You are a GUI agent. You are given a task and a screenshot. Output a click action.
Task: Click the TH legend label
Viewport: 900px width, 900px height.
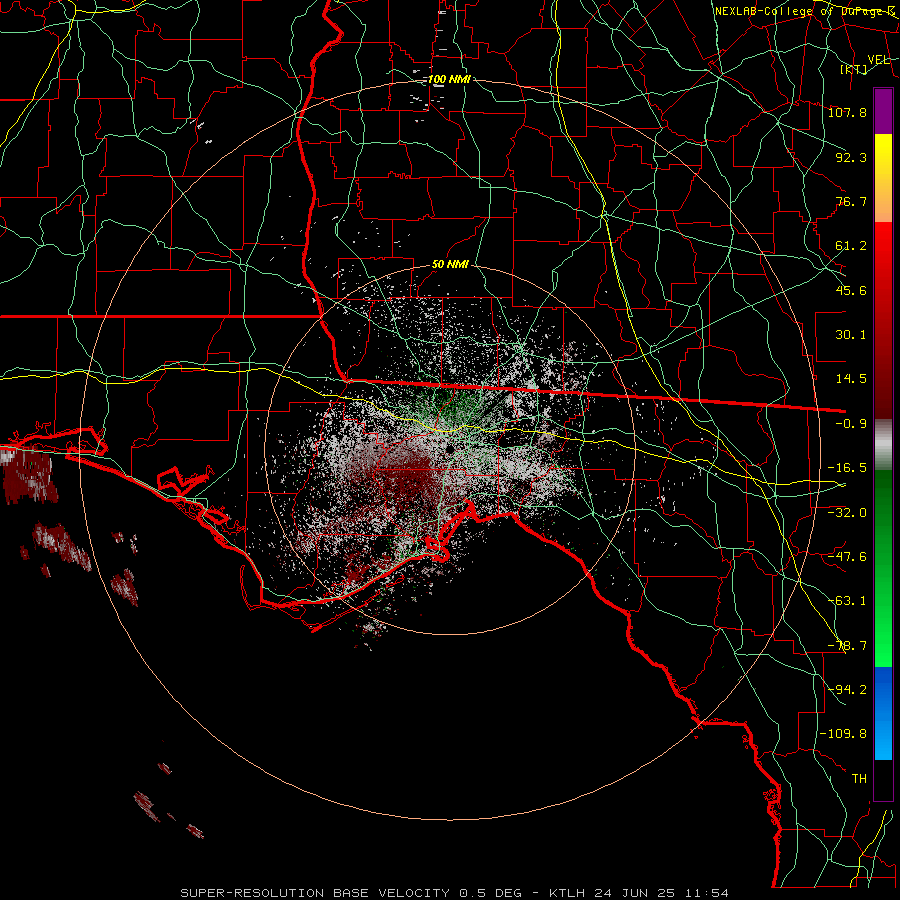(859, 779)
